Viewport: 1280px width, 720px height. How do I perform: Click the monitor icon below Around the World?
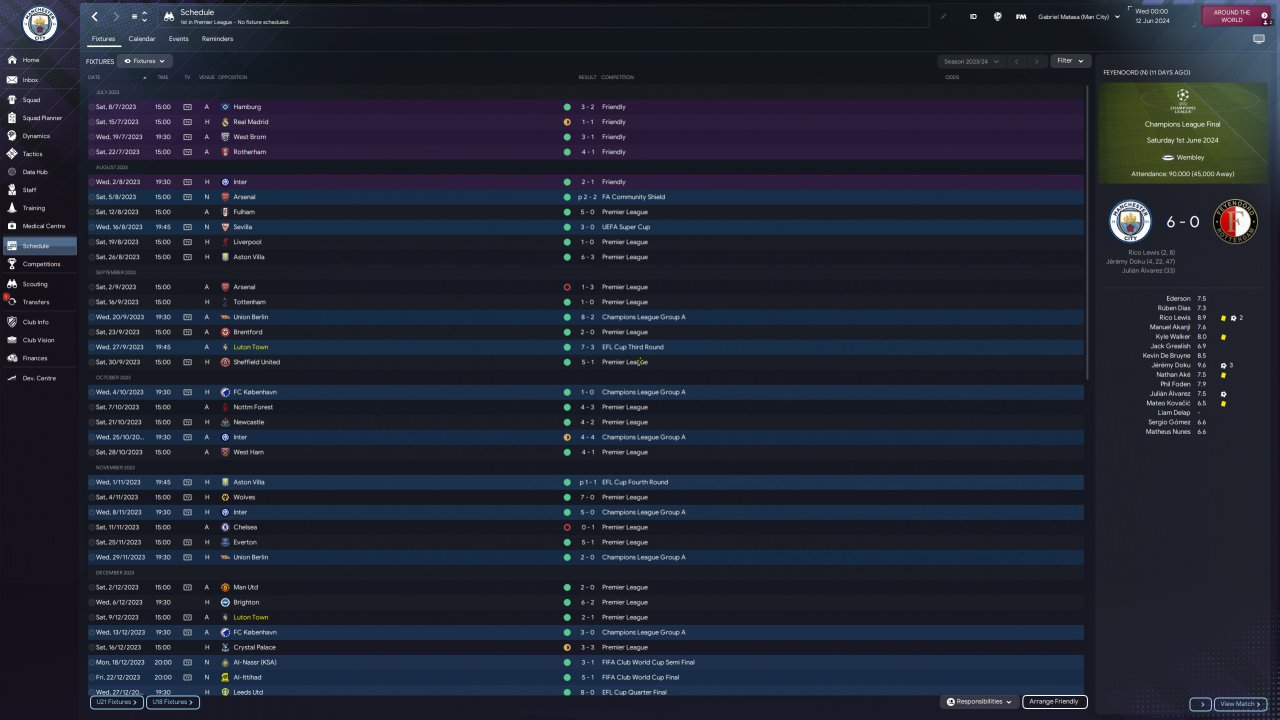pyautogui.click(x=1259, y=39)
